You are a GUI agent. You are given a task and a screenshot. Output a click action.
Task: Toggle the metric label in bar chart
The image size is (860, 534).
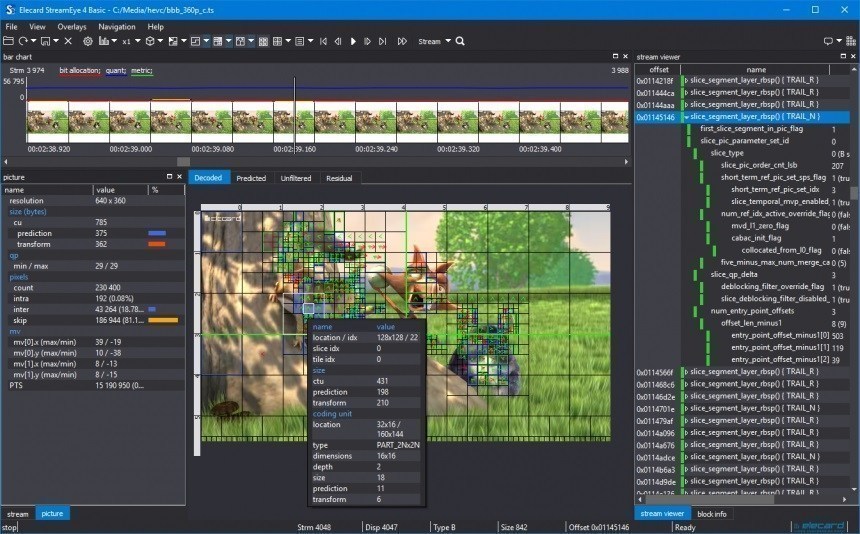pos(142,71)
